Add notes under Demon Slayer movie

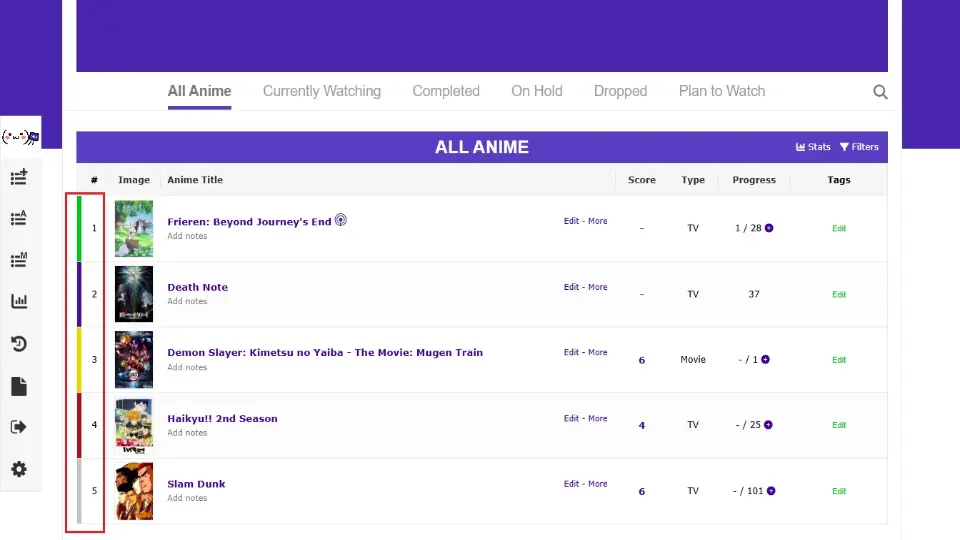[x=187, y=367]
